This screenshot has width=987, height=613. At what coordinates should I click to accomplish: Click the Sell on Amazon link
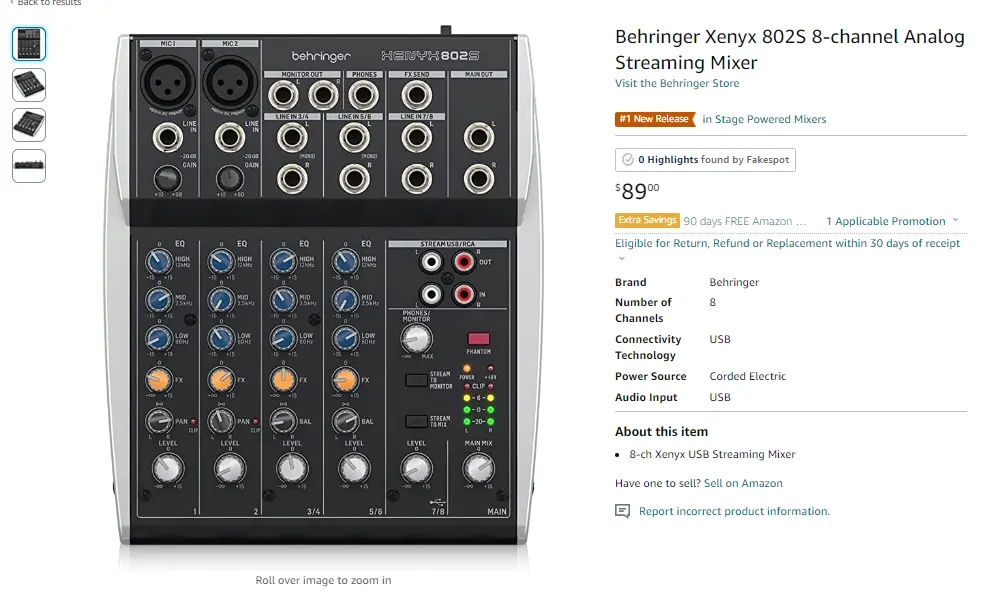(743, 483)
